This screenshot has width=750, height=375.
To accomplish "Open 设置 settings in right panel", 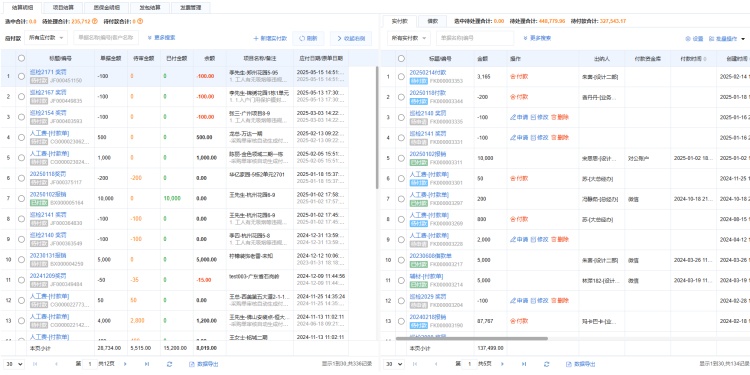I will [694, 39].
